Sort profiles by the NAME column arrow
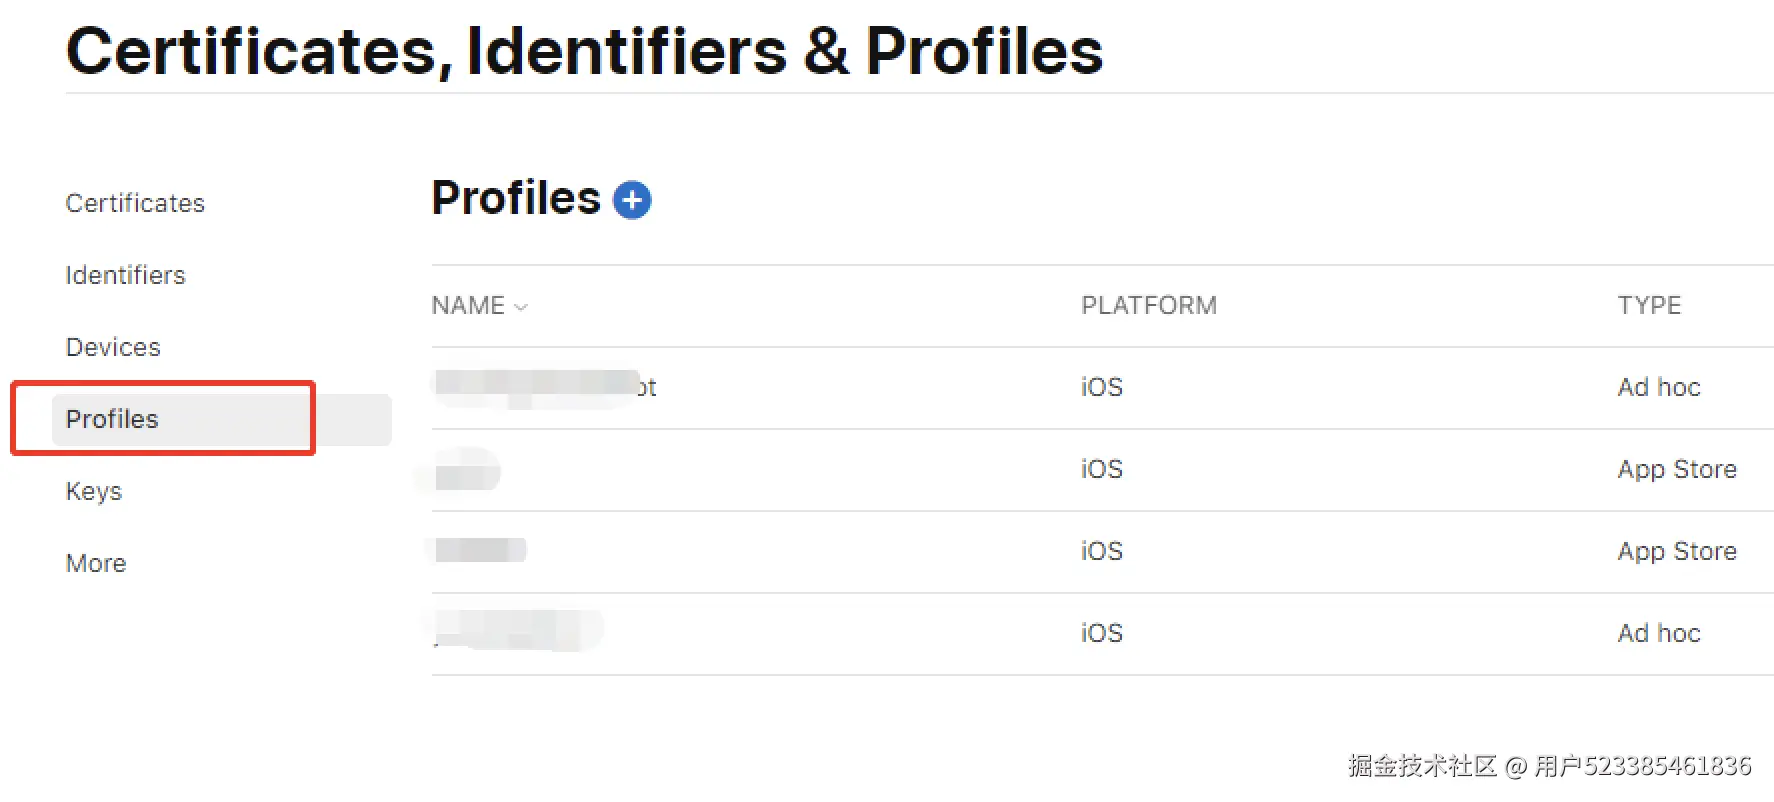Image resolution: width=1774 pixels, height=802 pixels. 521,307
